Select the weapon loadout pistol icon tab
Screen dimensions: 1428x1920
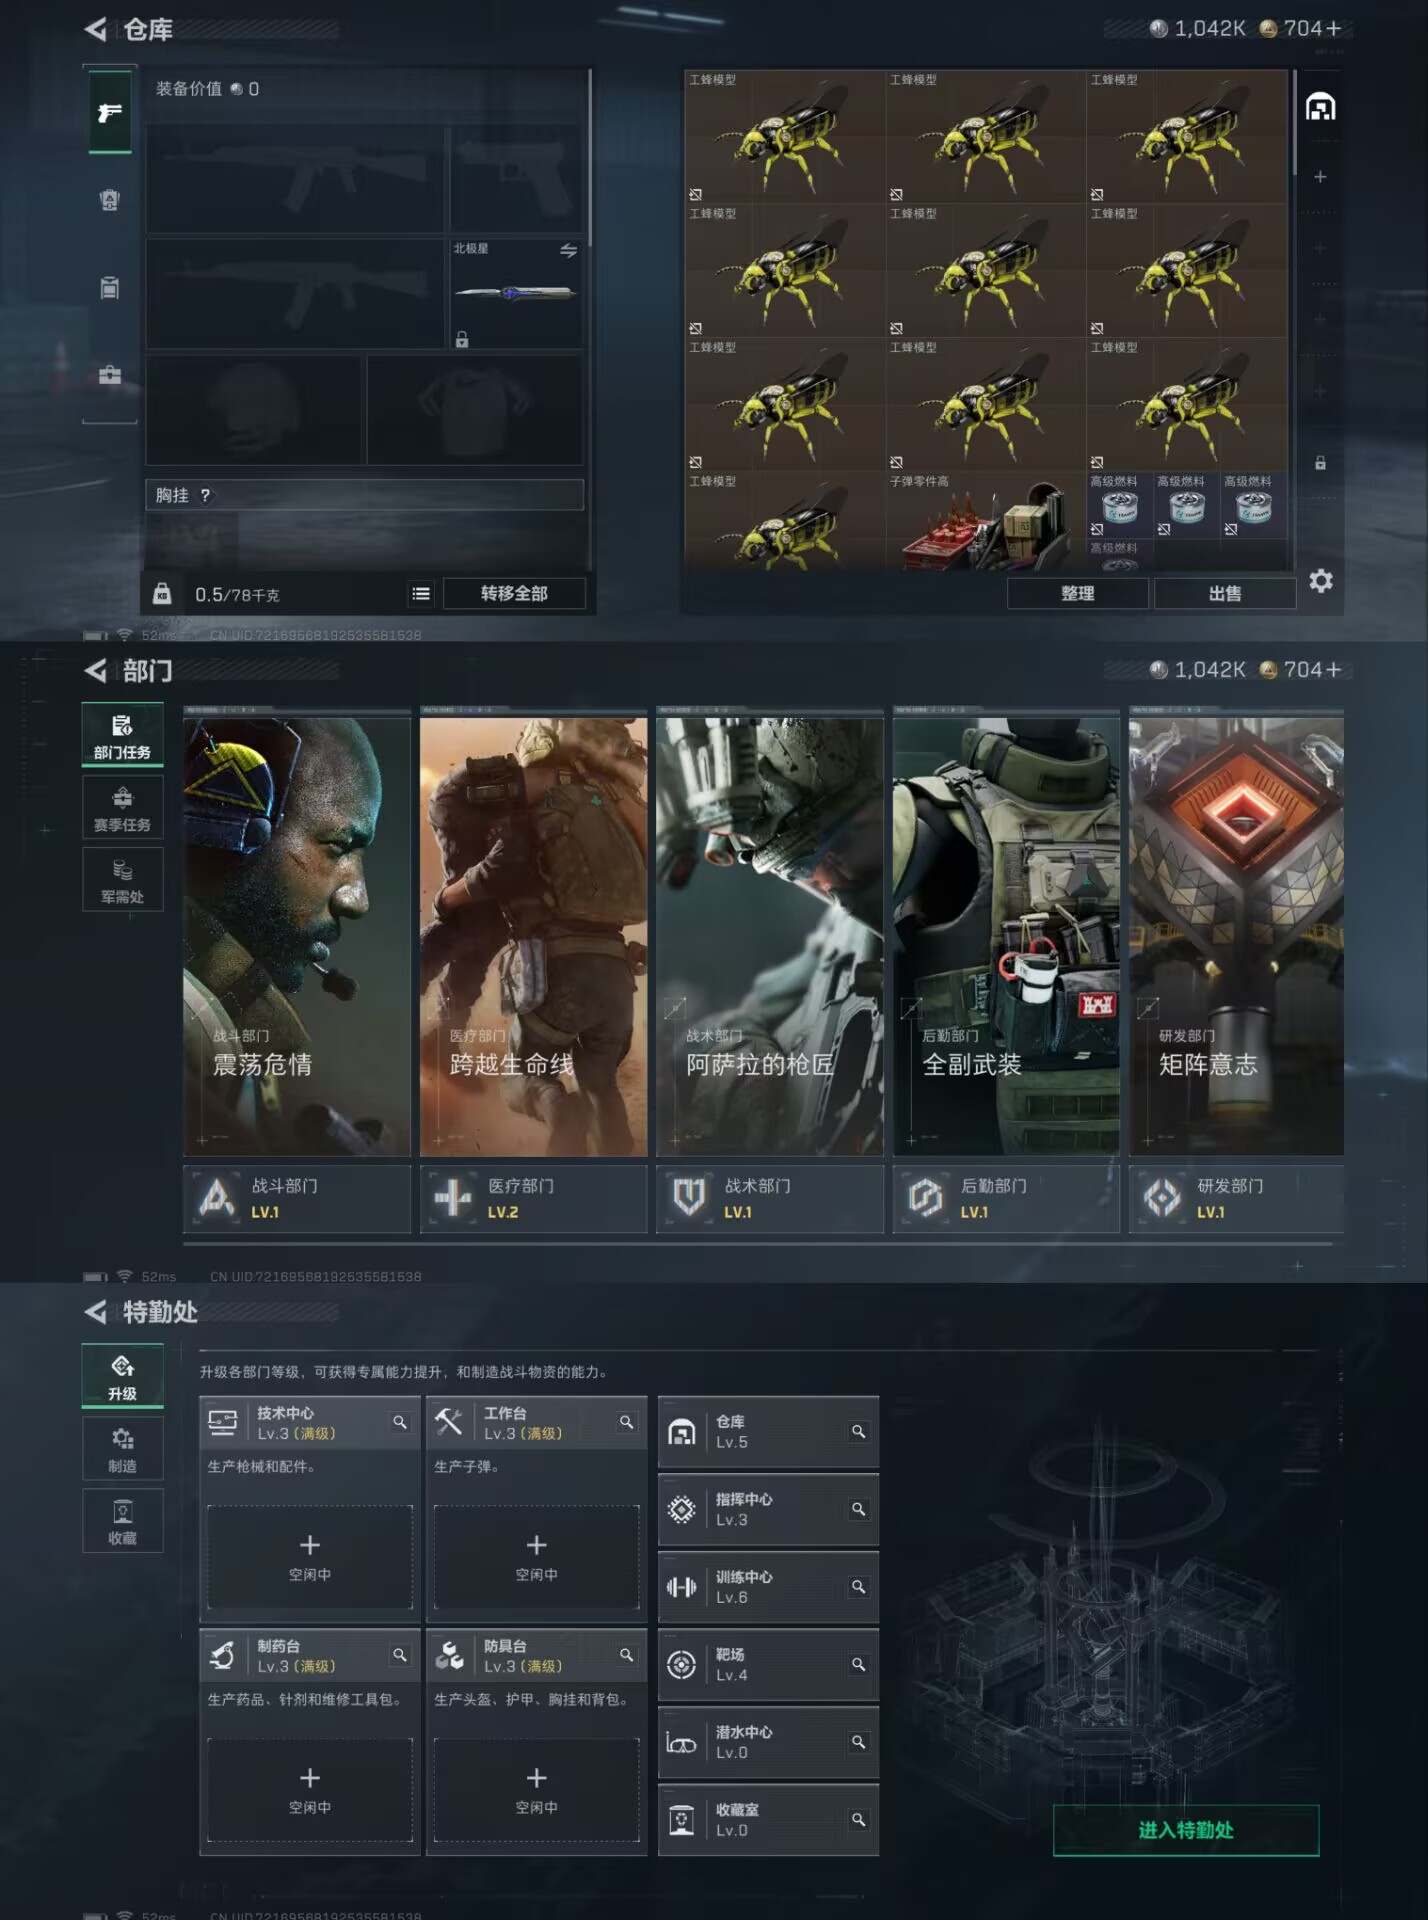(x=110, y=113)
